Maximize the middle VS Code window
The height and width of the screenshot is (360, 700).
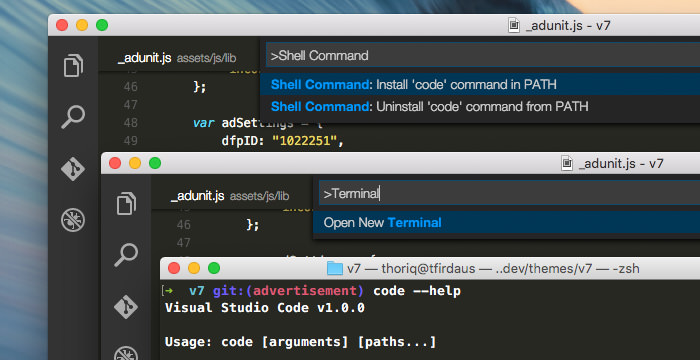tap(155, 163)
